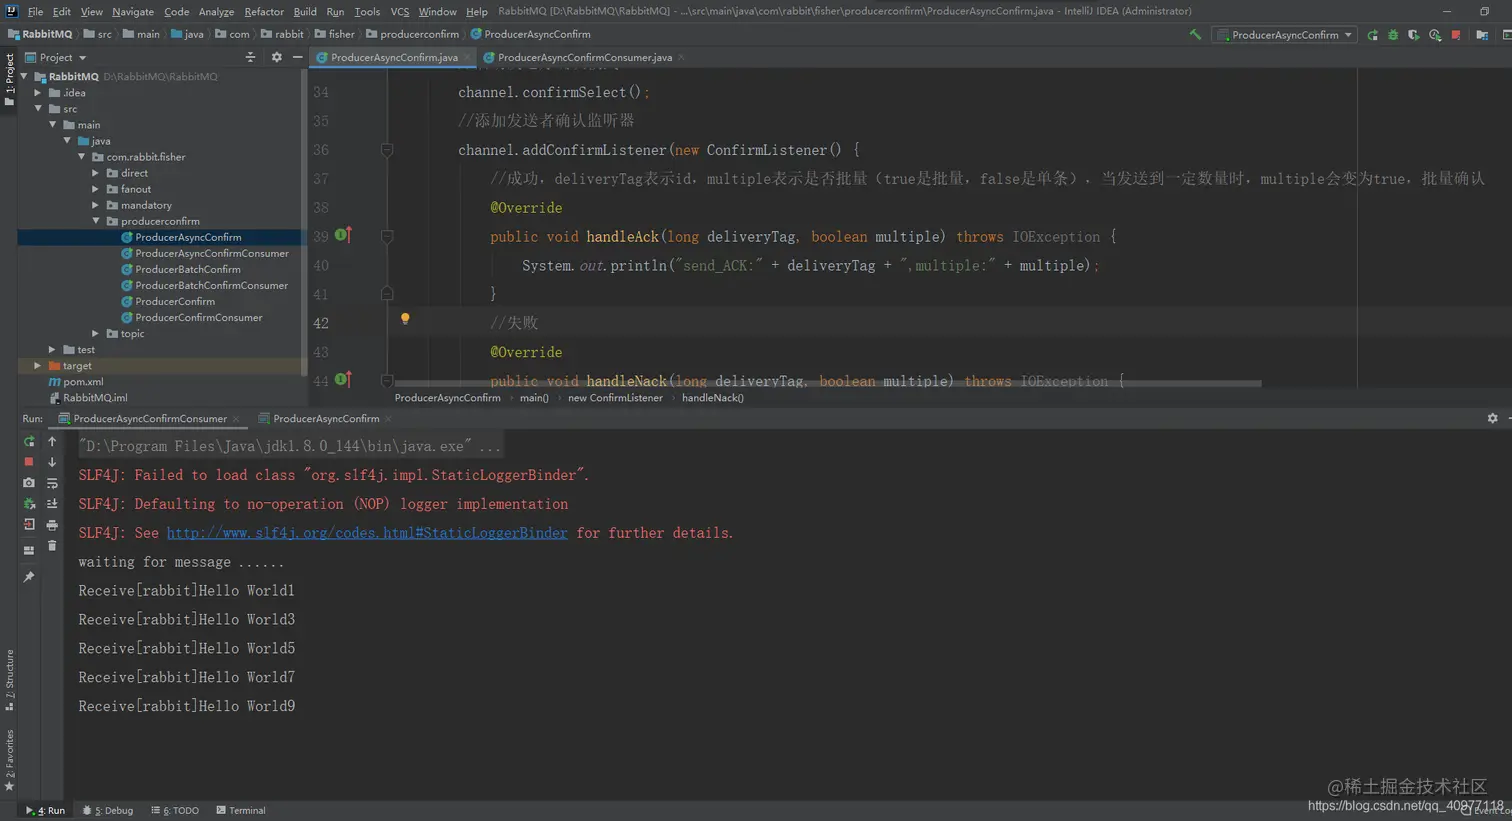Expand the topic package
Image resolution: width=1512 pixels, height=821 pixels.
(96, 334)
